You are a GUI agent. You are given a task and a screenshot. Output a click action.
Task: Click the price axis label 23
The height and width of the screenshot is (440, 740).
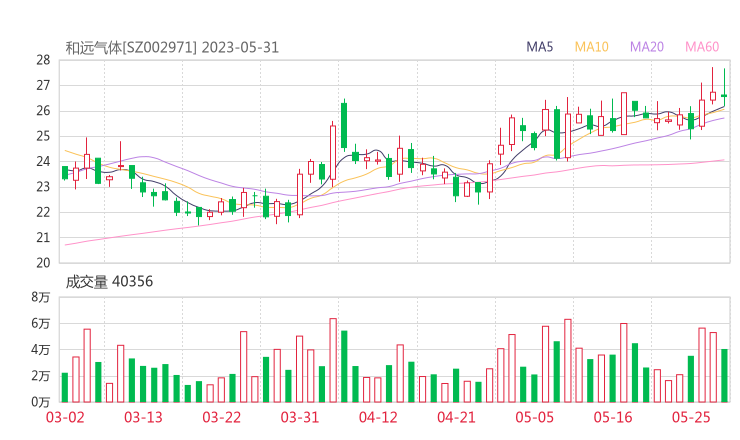pos(43,187)
